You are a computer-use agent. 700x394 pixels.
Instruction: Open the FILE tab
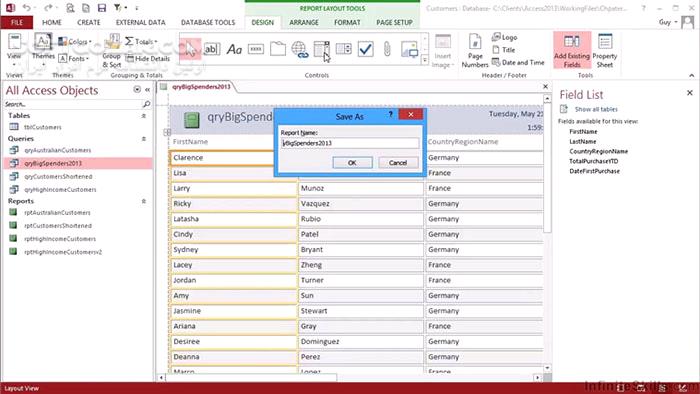(x=17, y=22)
